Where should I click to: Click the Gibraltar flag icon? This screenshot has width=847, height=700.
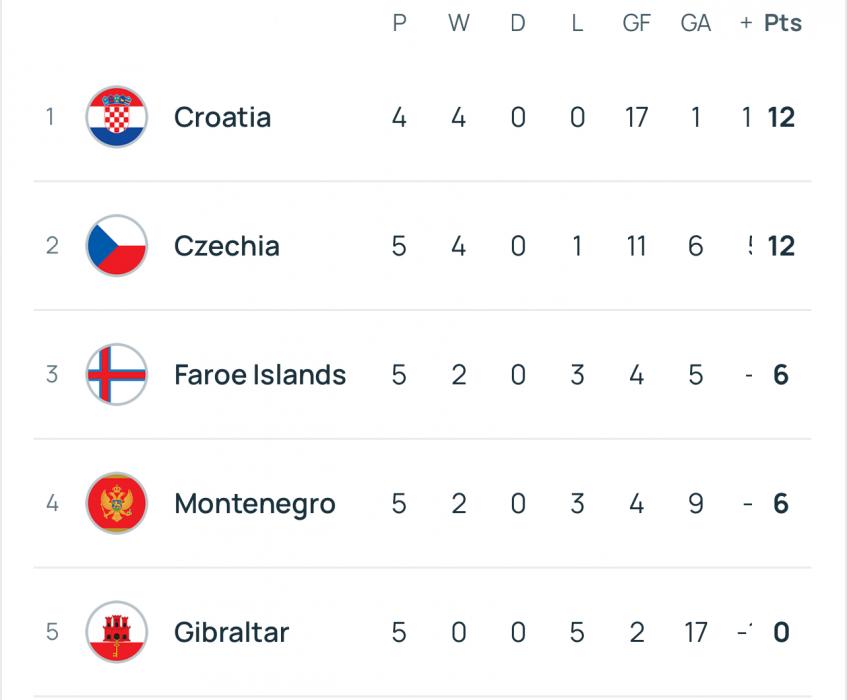click(x=117, y=632)
